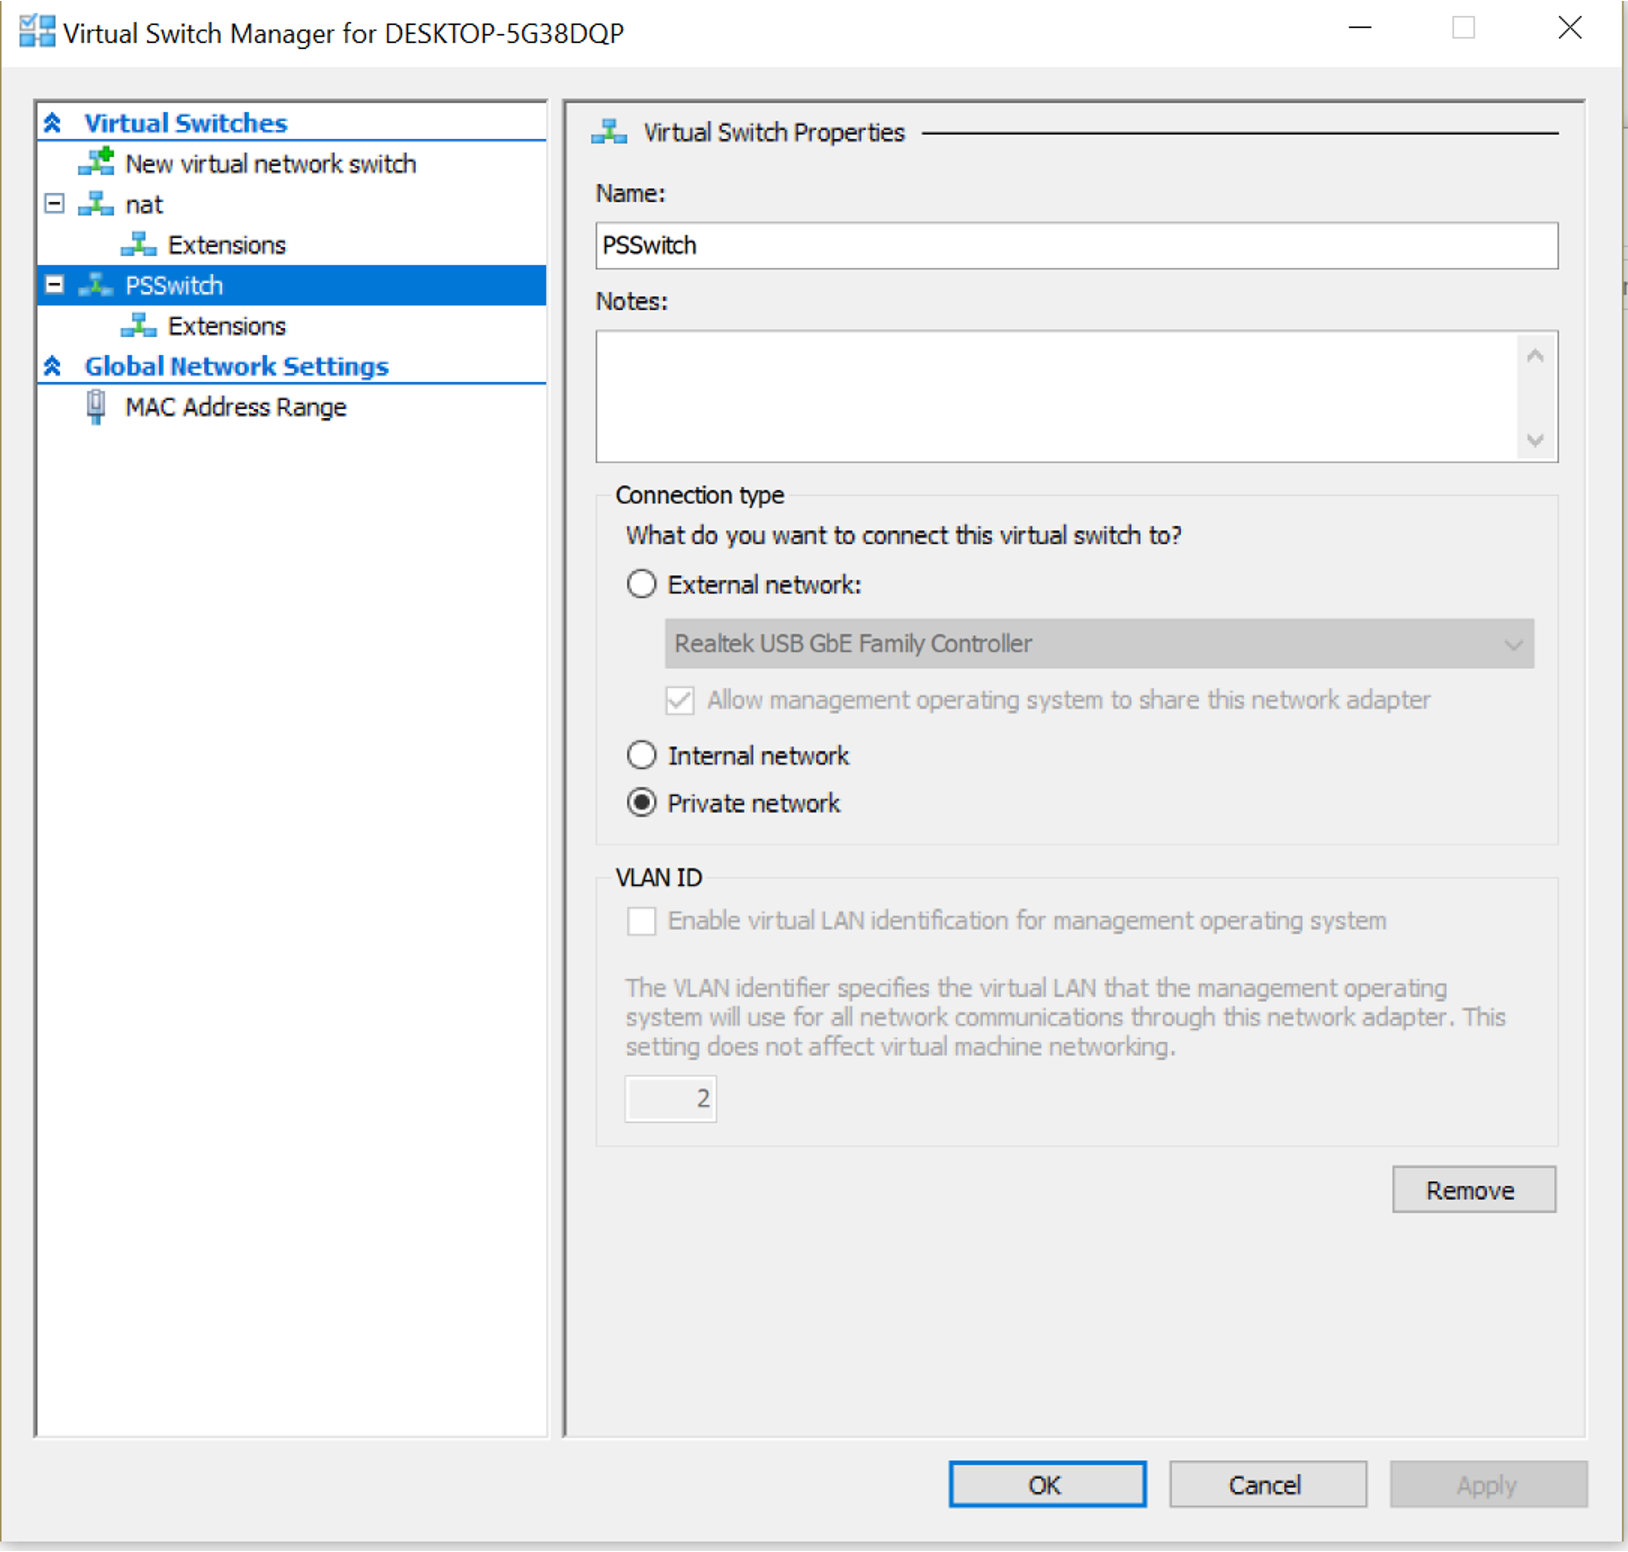Select the Global Network Settings section header

coord(236,366)
